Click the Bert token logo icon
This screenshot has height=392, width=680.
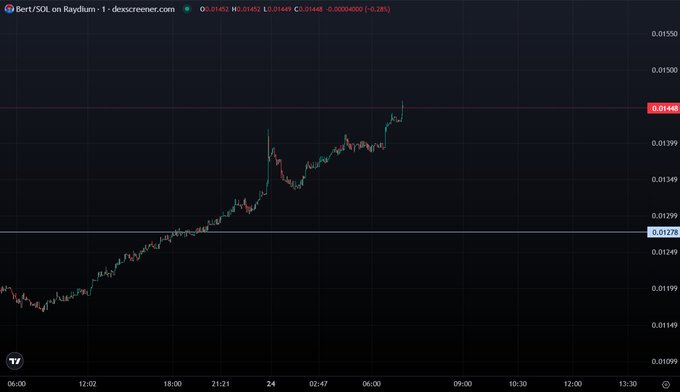9,9
